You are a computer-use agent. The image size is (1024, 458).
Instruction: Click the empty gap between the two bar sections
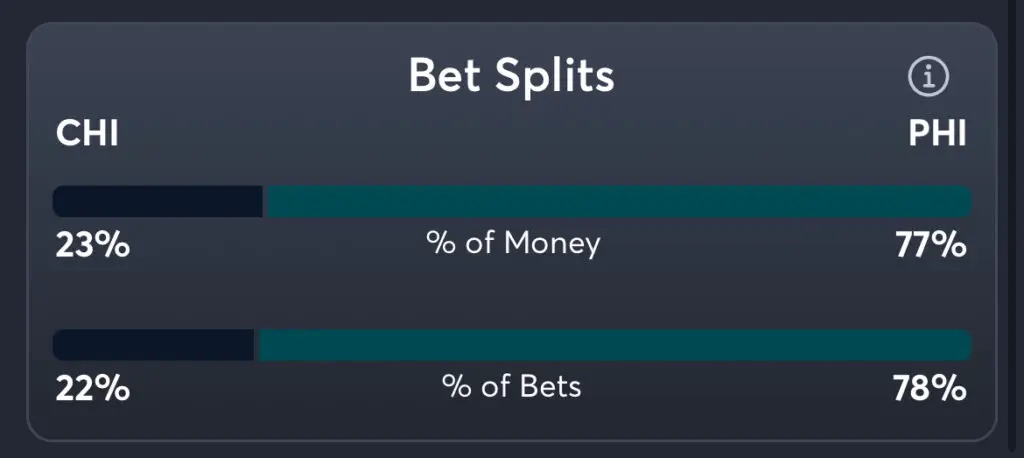pyautogui.click(x=512, y=295)
